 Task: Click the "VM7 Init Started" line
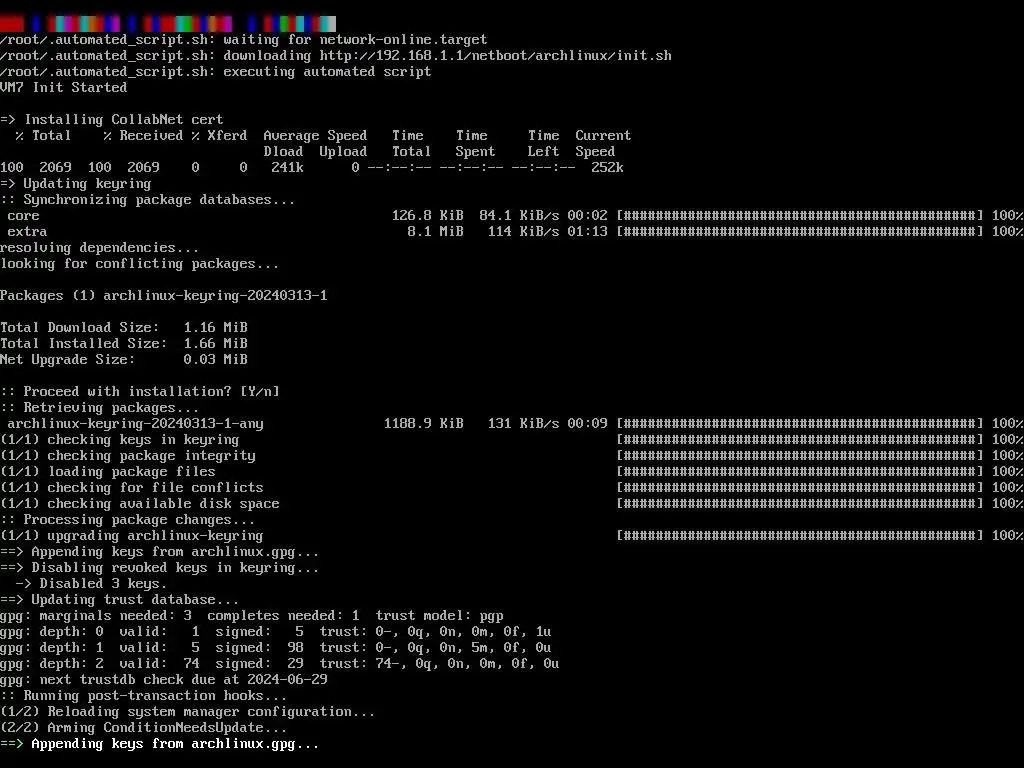point(63,88)
